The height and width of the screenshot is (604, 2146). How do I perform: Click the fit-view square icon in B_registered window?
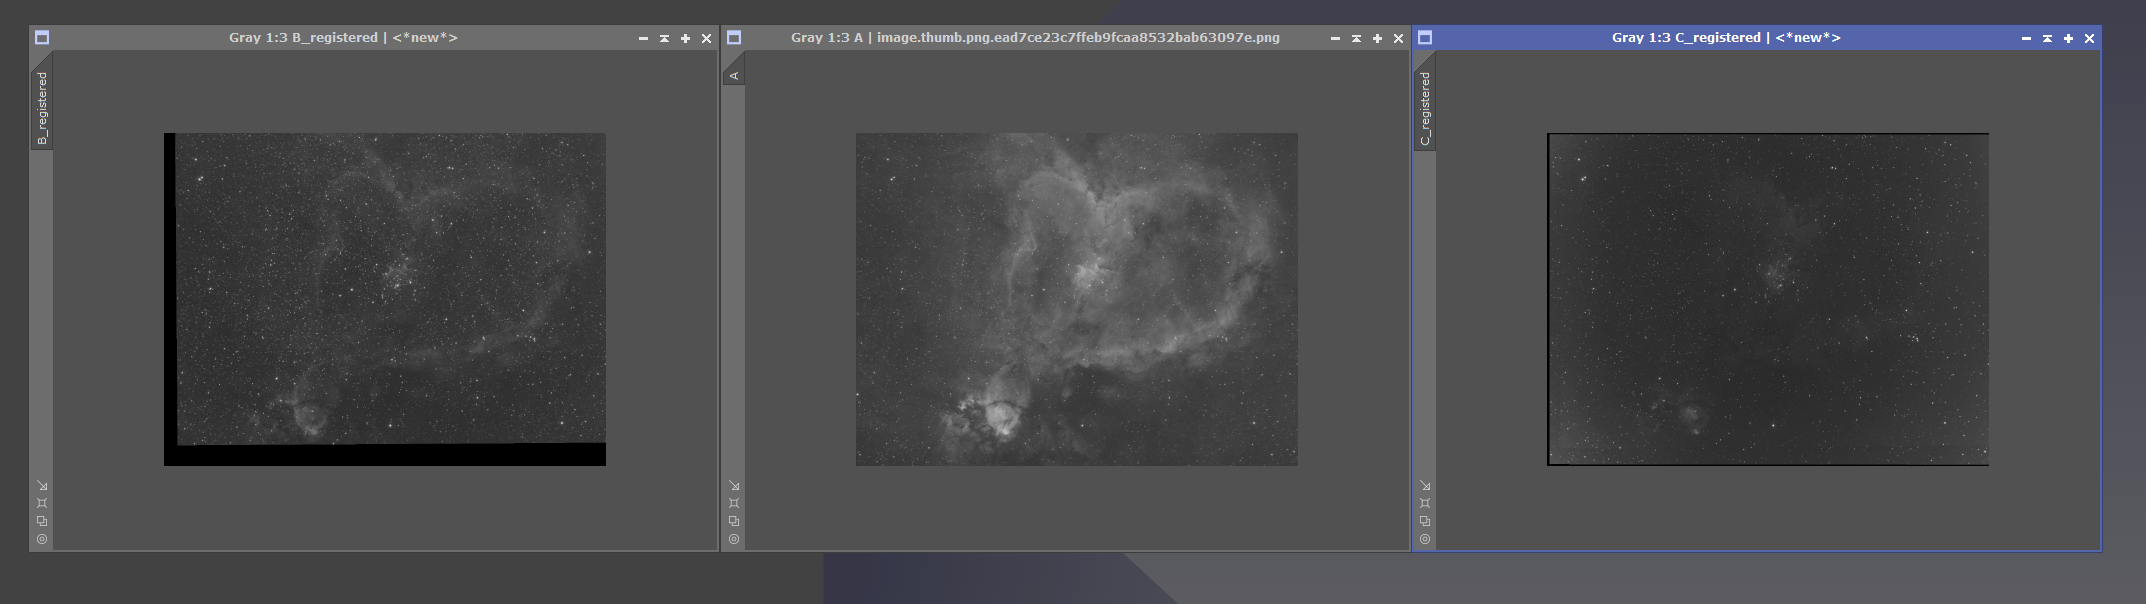click(x=42, y=503)
